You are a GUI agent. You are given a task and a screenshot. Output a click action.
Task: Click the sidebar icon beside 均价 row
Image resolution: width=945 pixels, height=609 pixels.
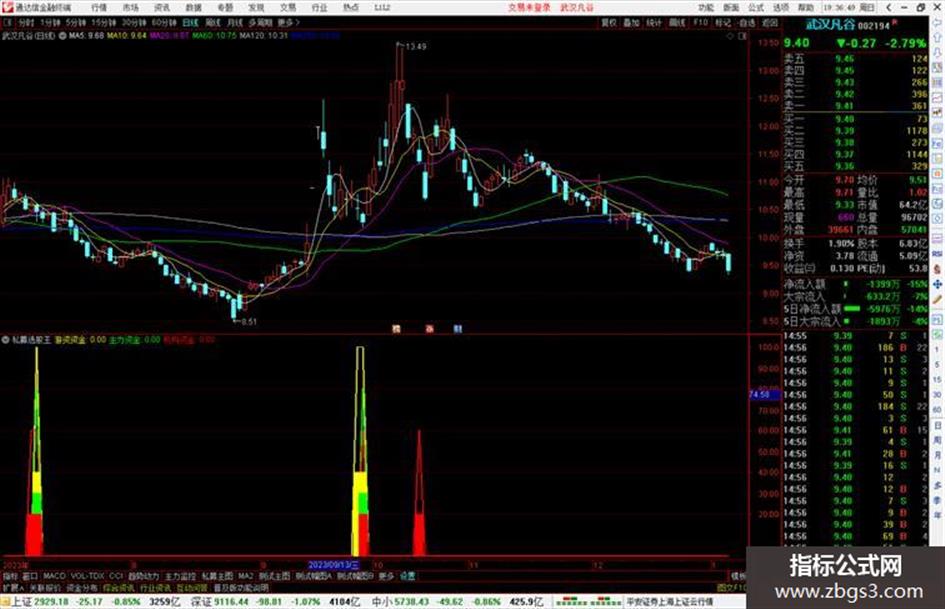tap(938, 174)
